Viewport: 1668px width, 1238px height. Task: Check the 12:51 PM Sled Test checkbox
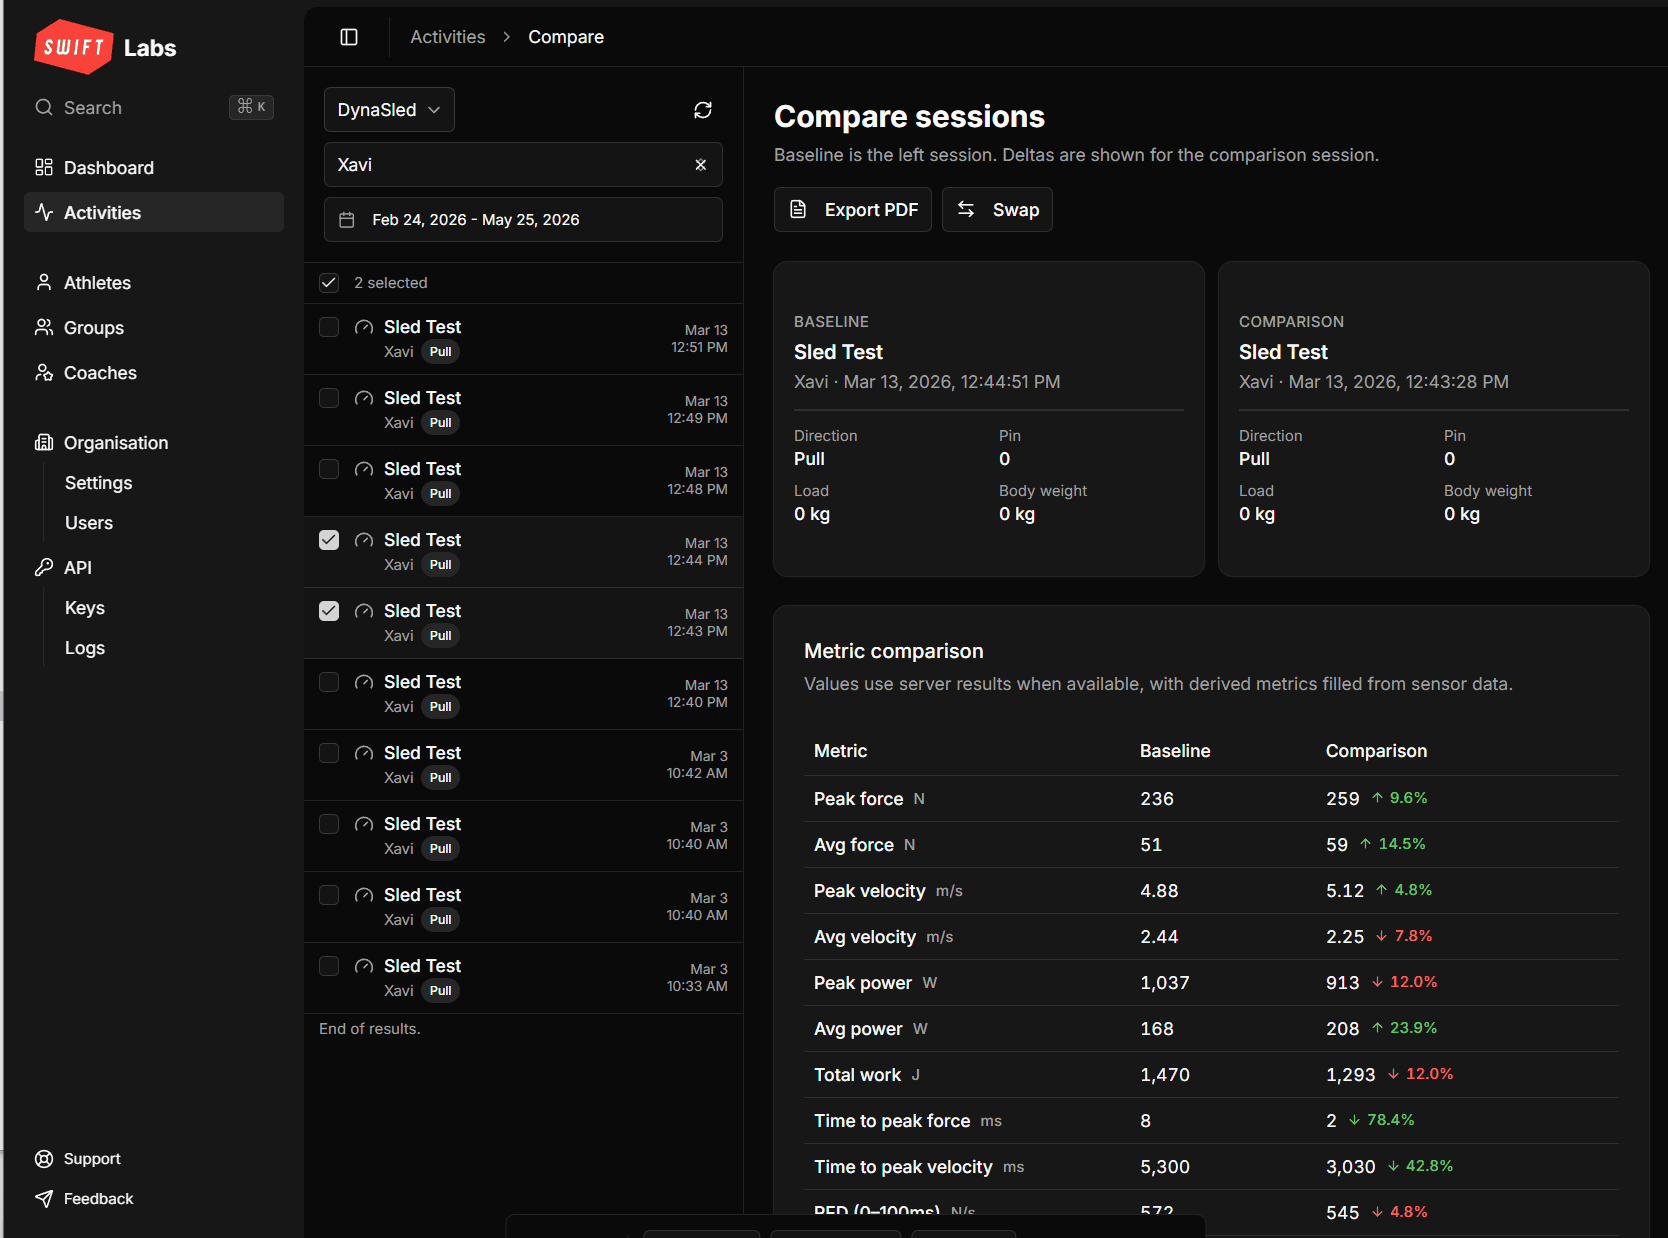point(329,327)
